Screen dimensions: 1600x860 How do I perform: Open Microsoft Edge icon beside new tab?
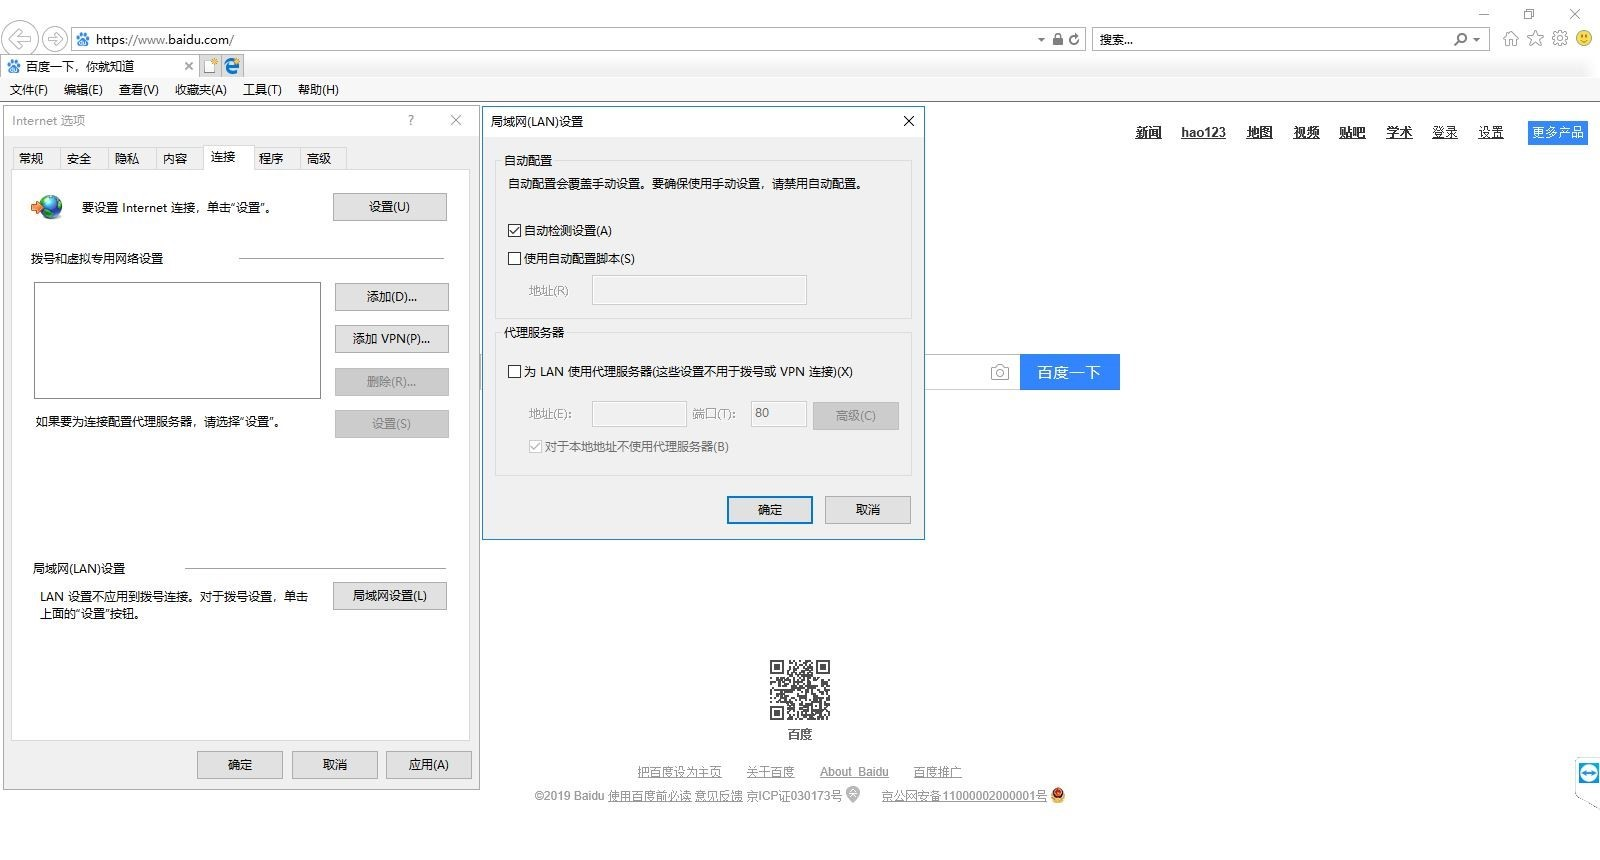point(232,66)
